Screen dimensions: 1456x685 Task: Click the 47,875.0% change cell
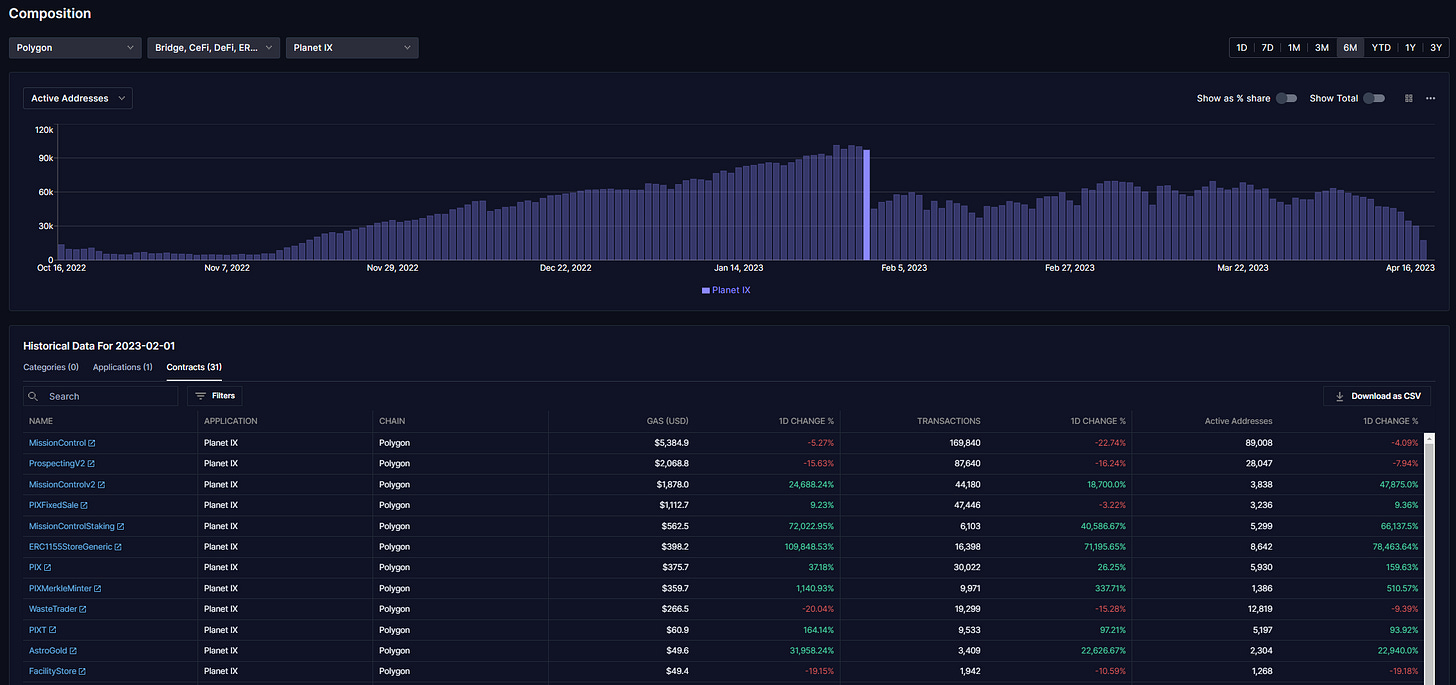(x=1395, y=485)
